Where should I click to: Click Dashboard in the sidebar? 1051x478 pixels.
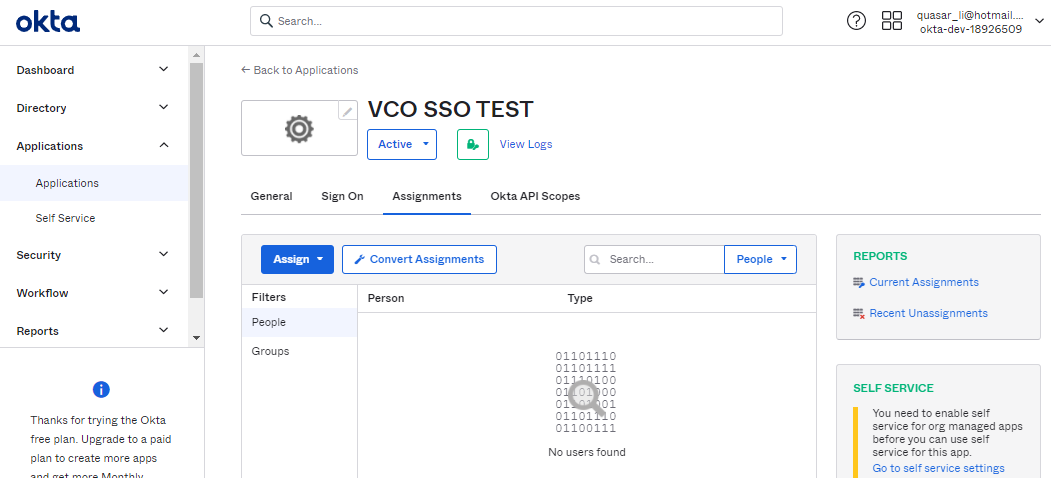[46, 70]
